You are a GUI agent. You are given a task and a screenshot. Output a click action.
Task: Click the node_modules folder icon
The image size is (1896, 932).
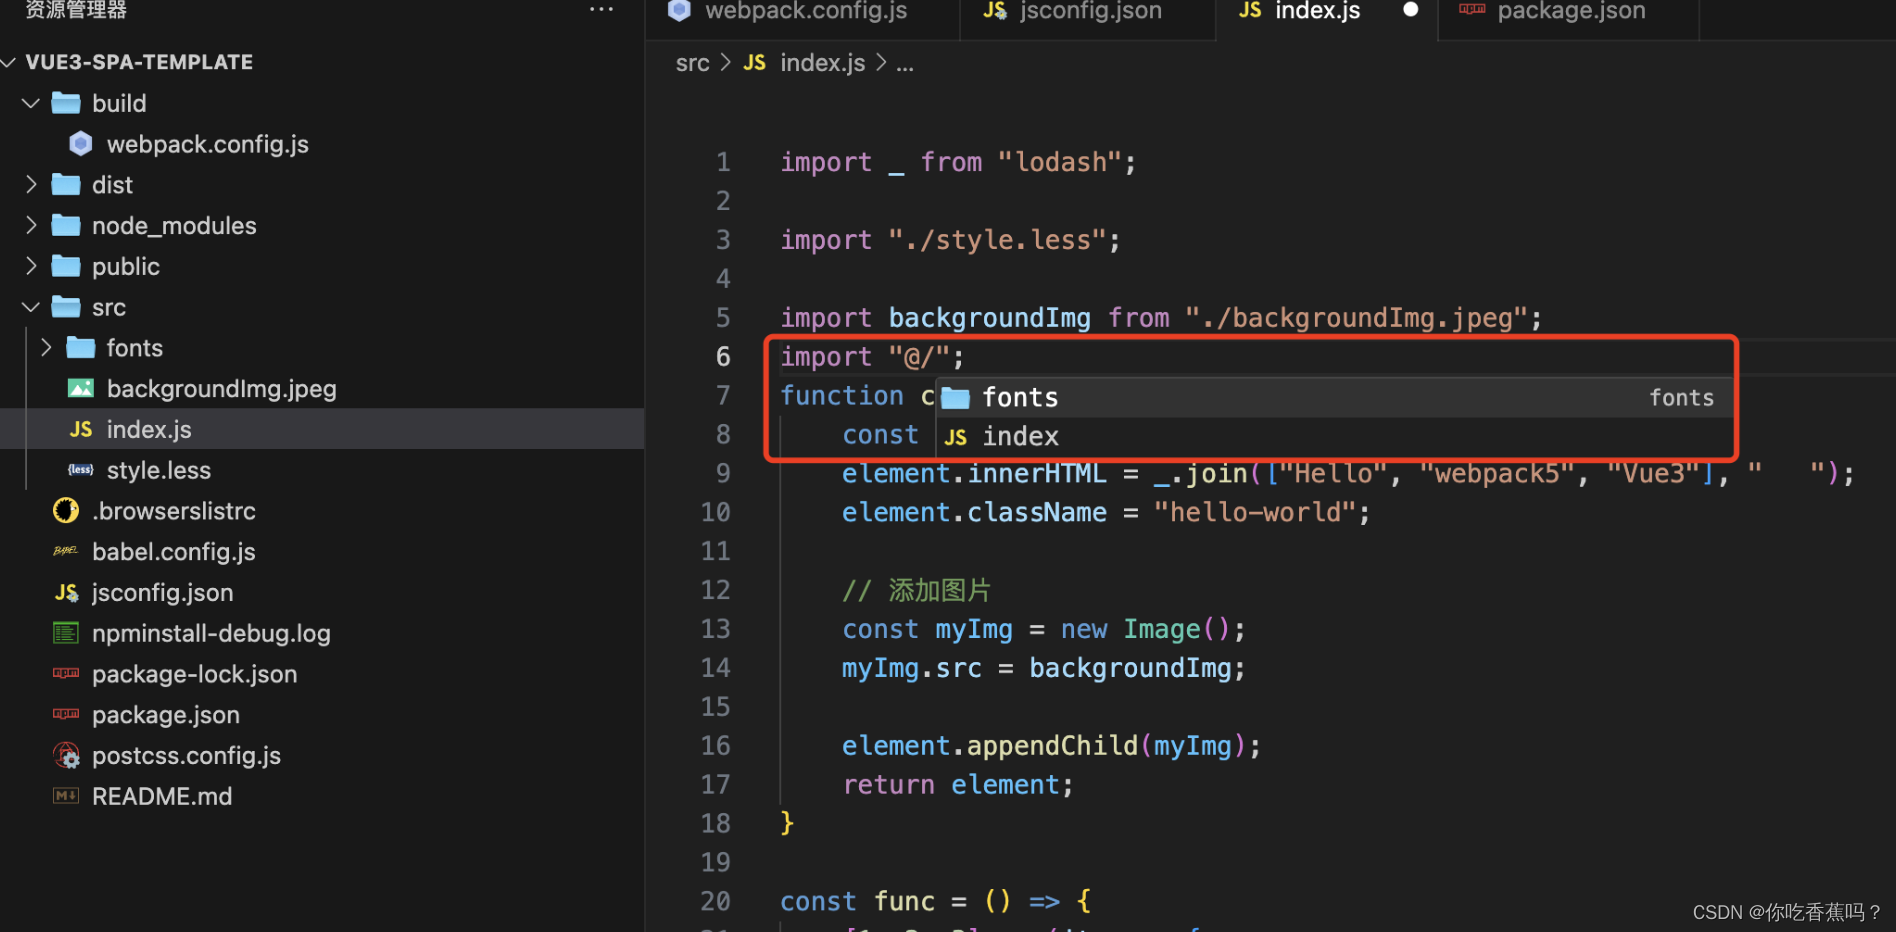point(66,225)
